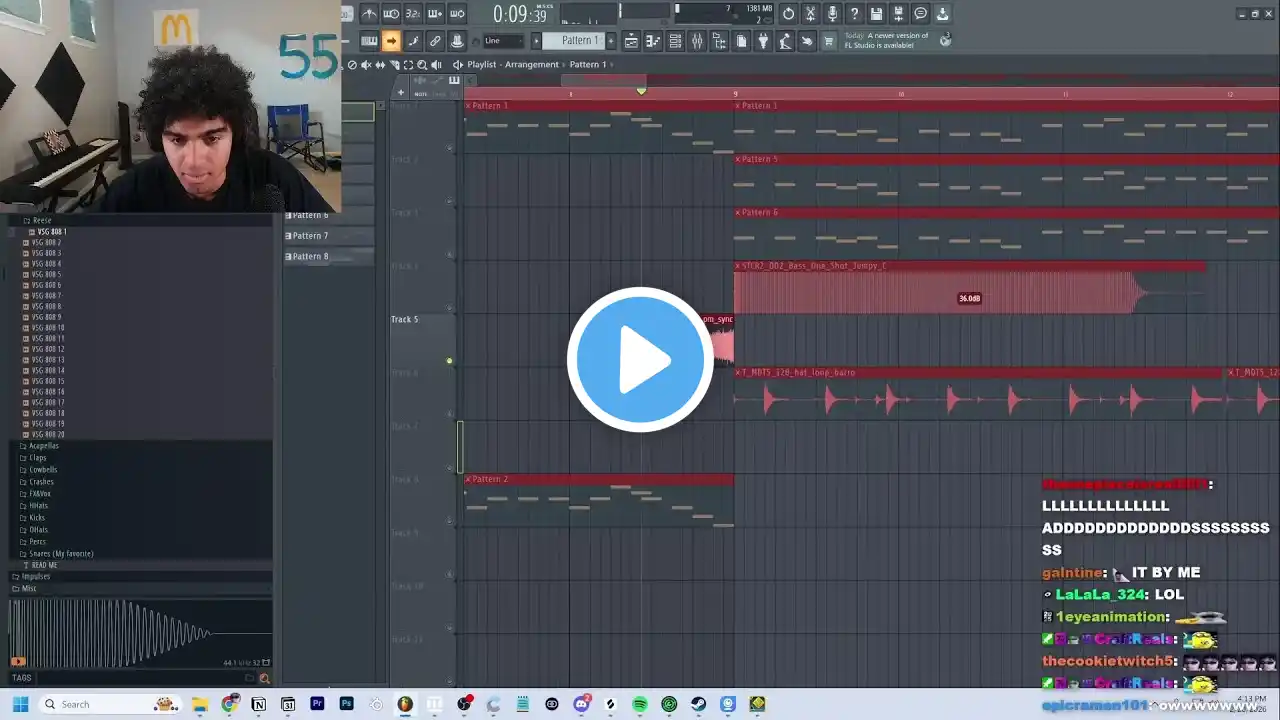Click the Windows taskbar Search box
The width and height of the screenshot is (1280, 720).
pyautogui.click(x=112, y=704)
